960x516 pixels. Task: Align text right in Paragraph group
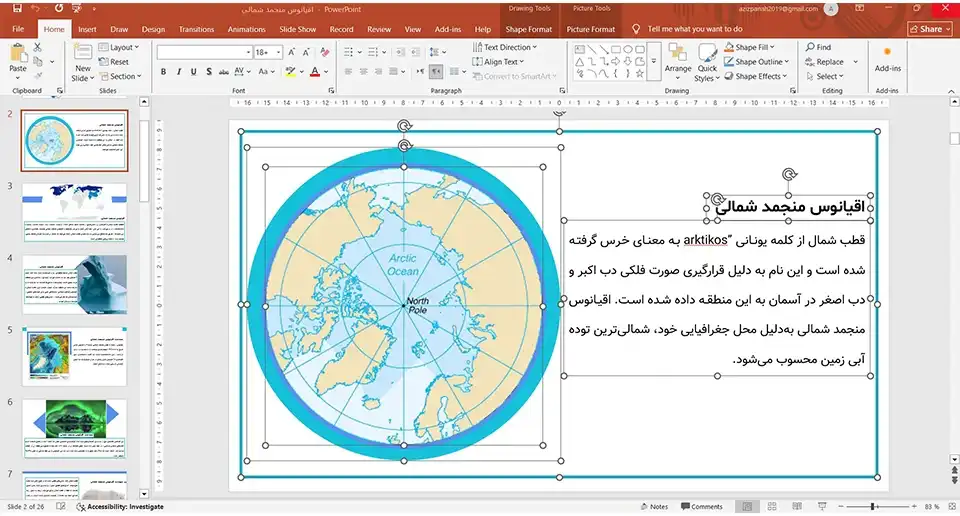(x=378, y=72)
